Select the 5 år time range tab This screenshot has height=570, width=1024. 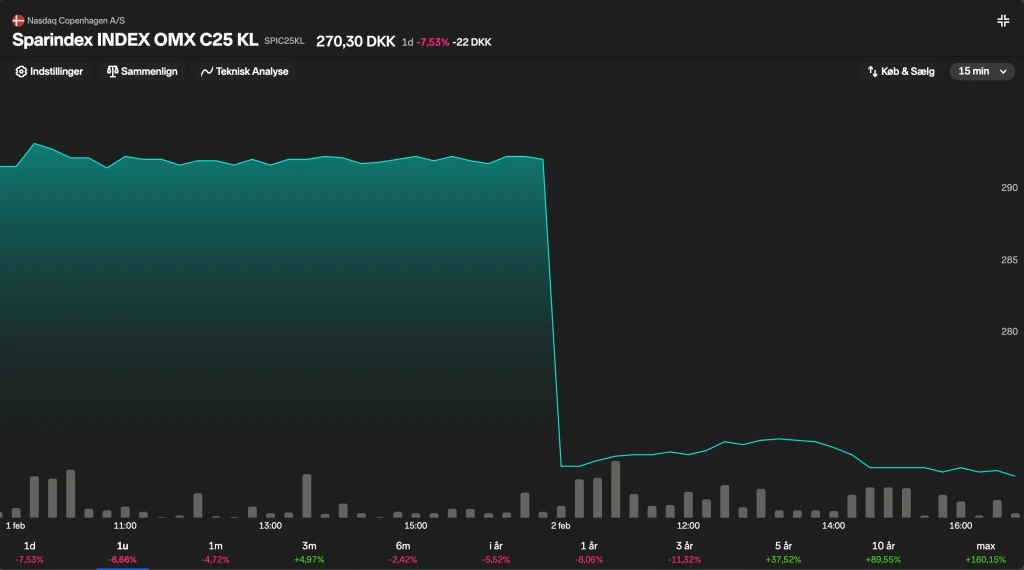pos(783,552)
